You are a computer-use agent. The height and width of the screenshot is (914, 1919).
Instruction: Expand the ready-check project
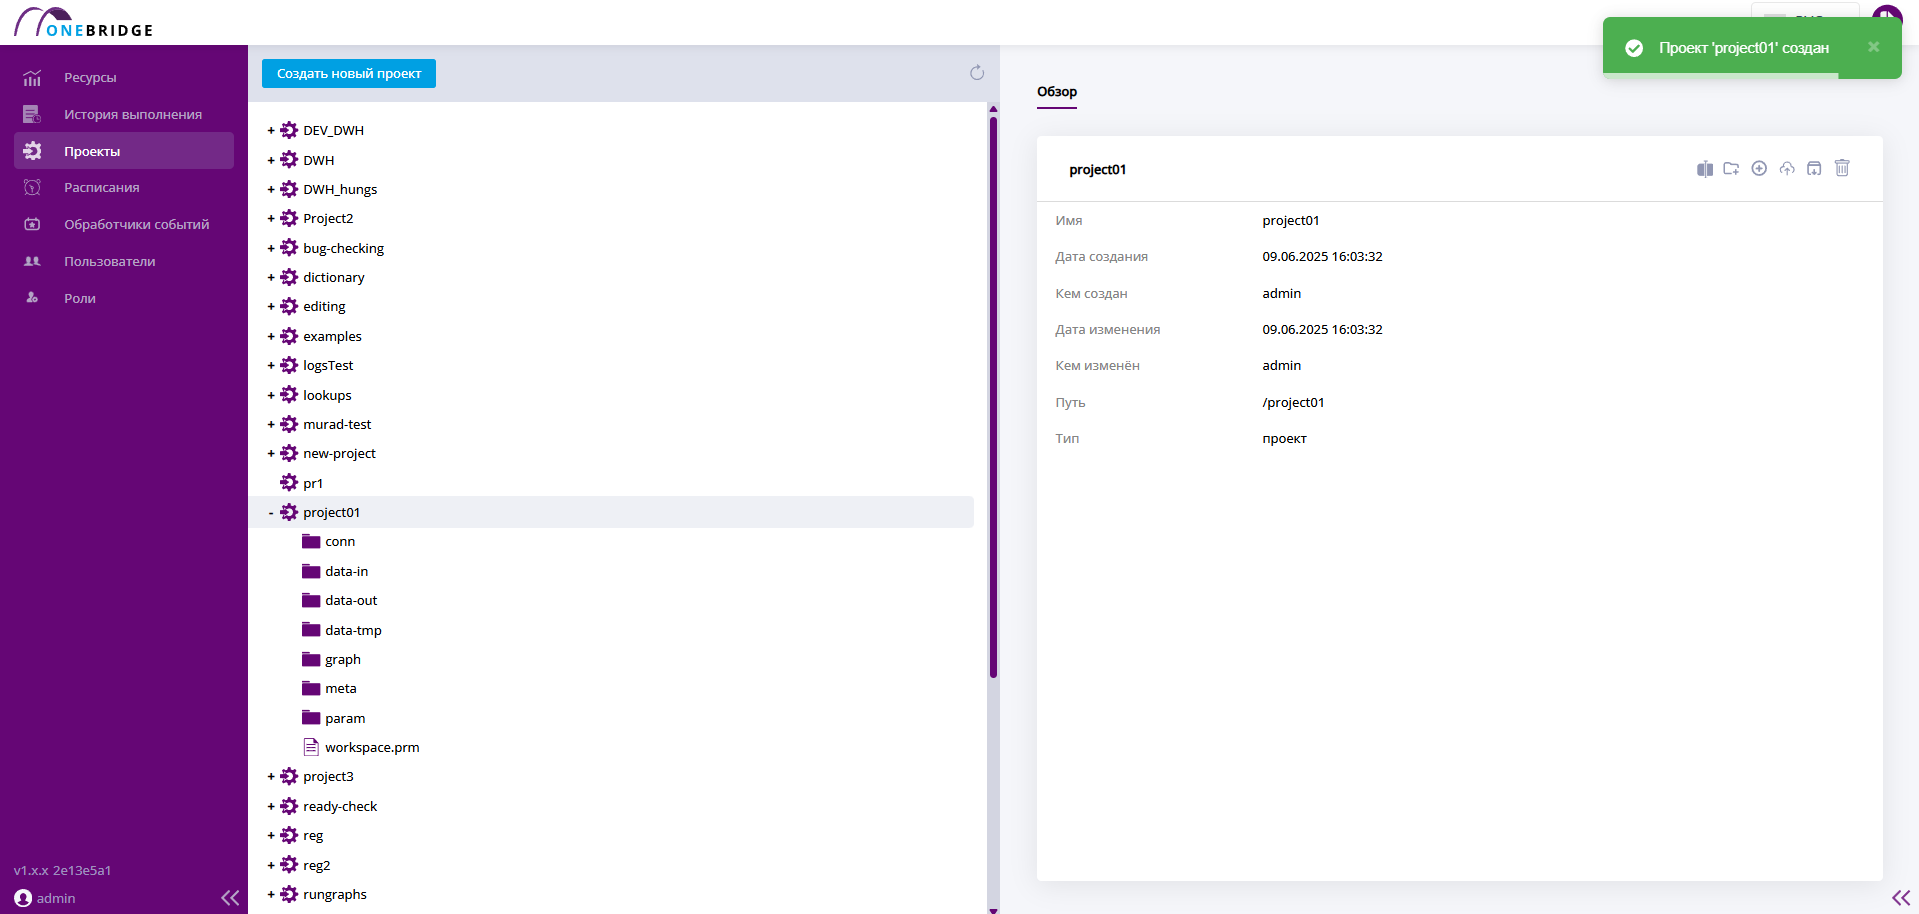pyautogui.click(x=271, y=807)
